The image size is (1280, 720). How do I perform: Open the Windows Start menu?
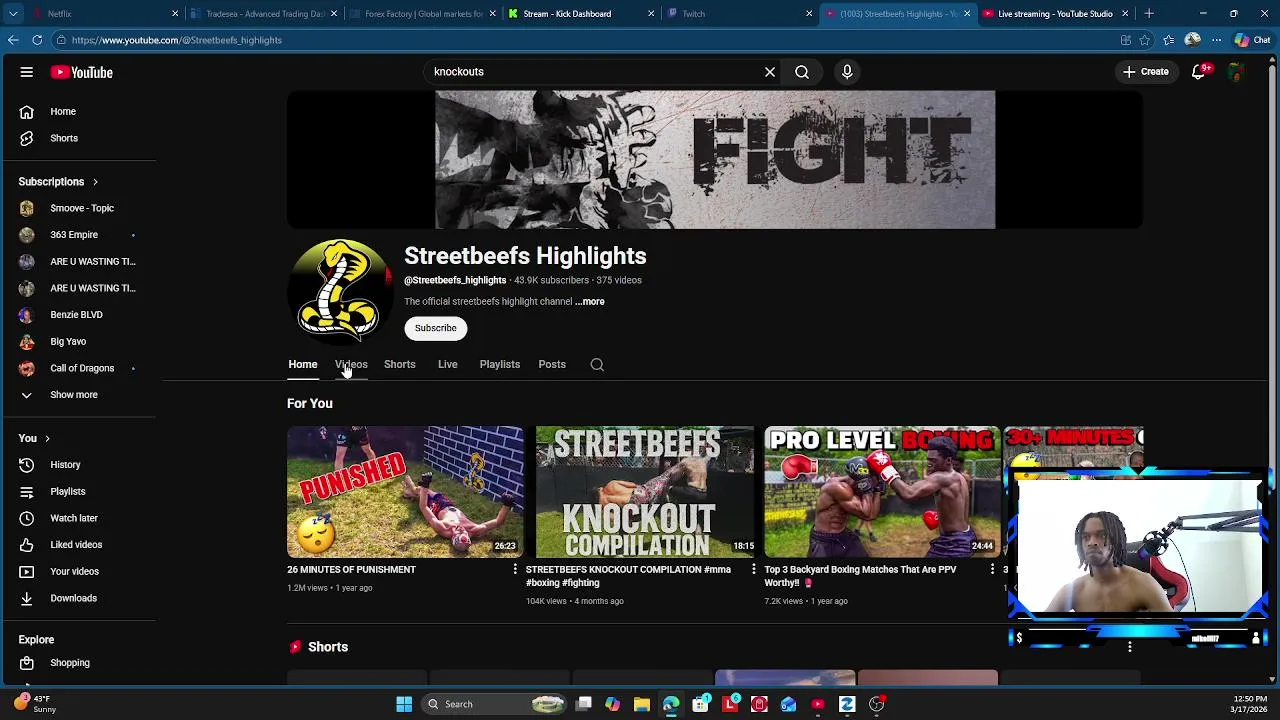[x=404, y=704]
